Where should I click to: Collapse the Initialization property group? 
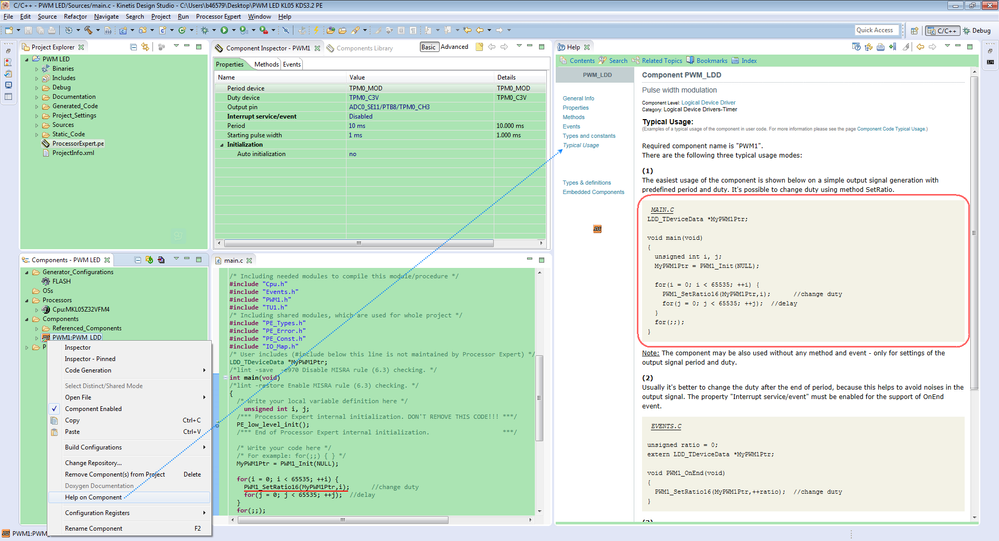pyautogui.click(x=222, y=145)
